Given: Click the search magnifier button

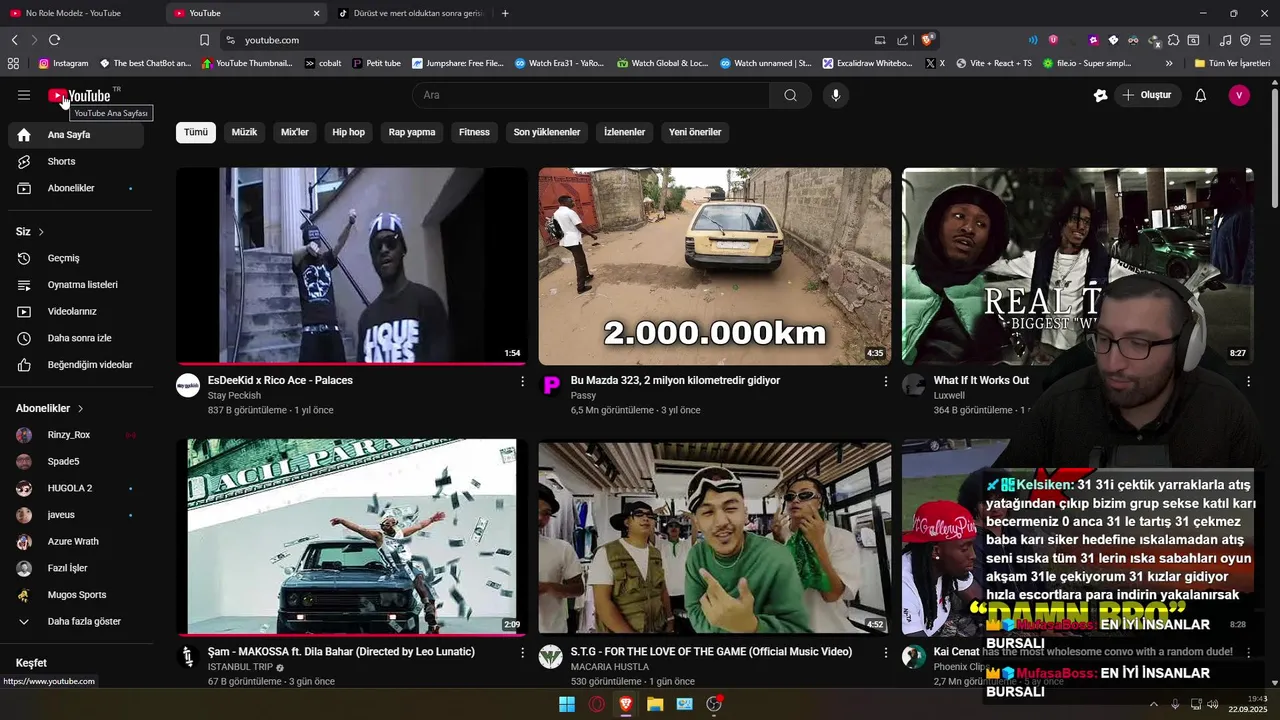Looking at the screenshot, I should coord(791,95).
